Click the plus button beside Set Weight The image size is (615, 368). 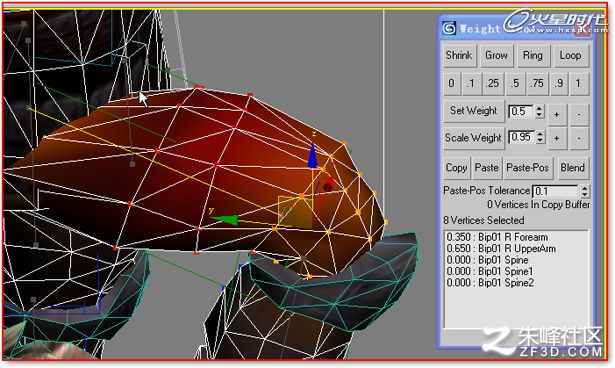coord(557,115)
